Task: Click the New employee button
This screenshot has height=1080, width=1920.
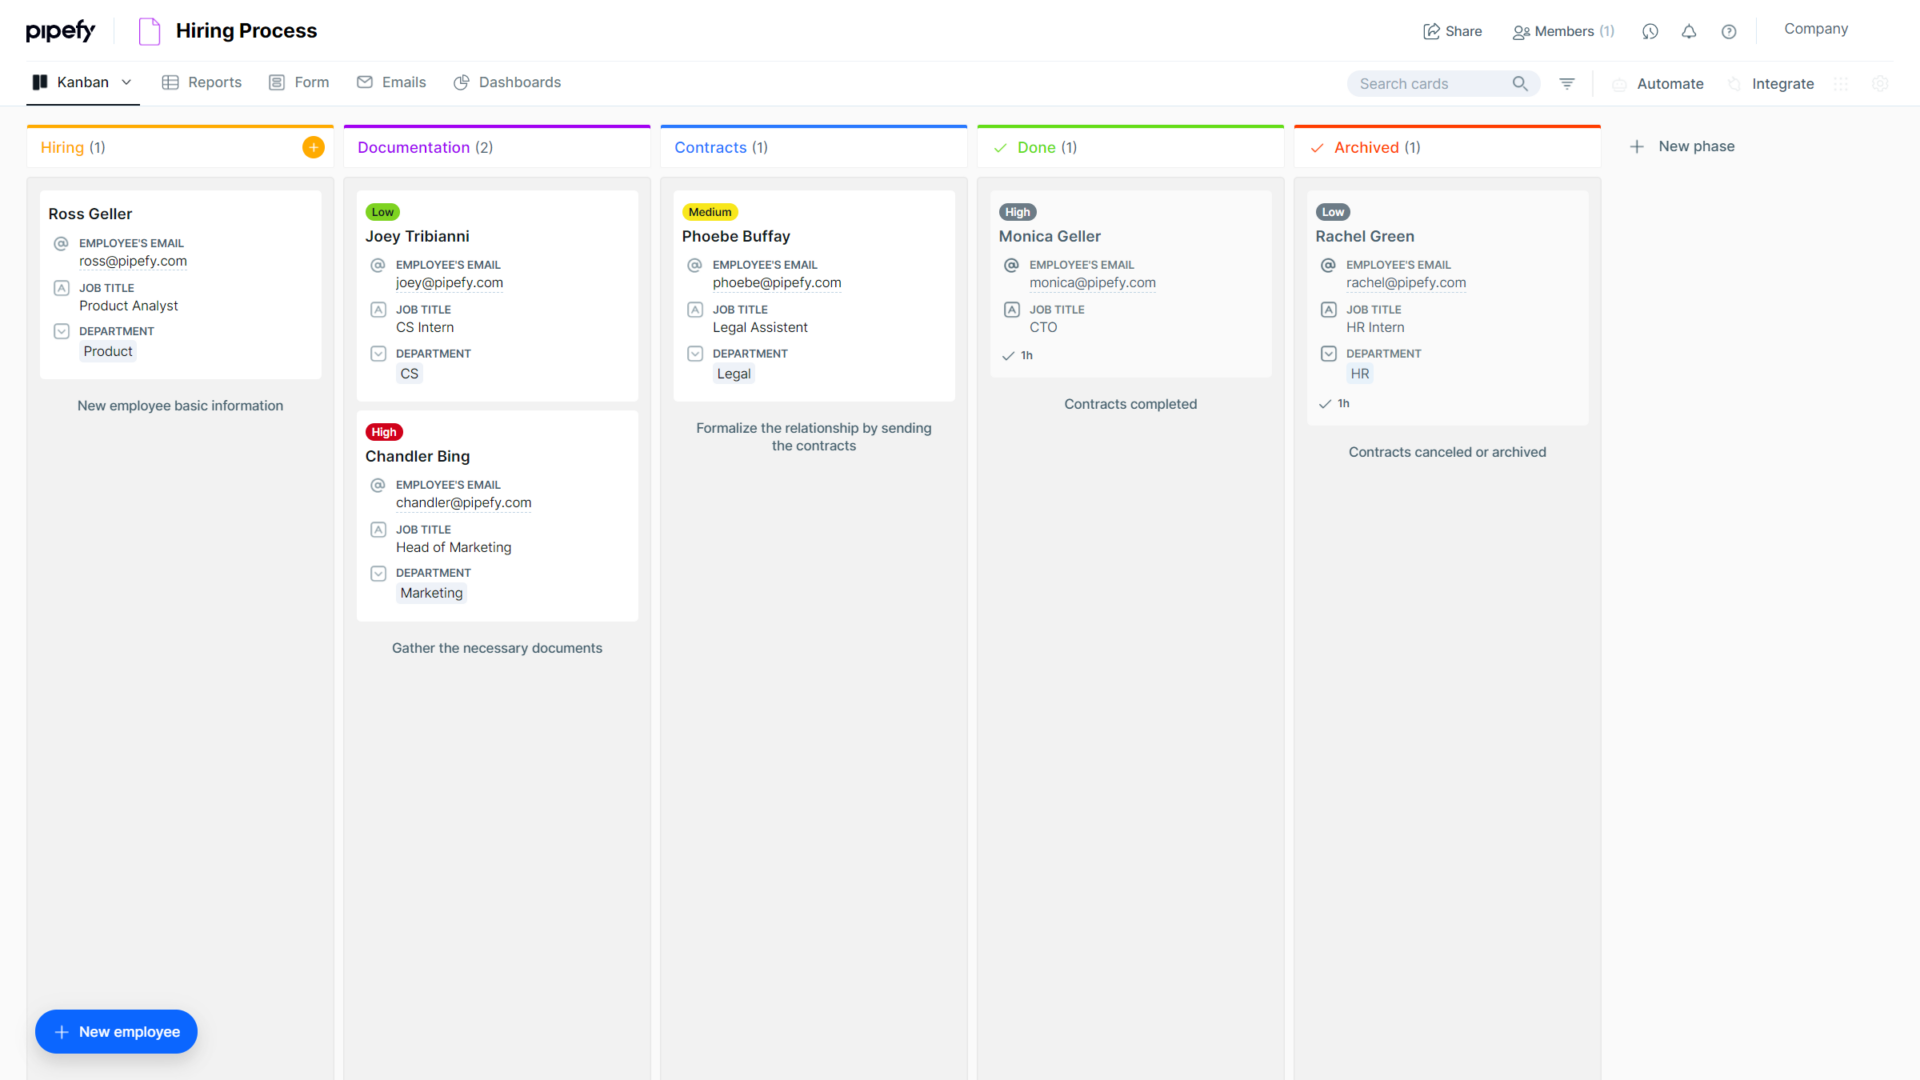Action: [x=115, y=1031]
